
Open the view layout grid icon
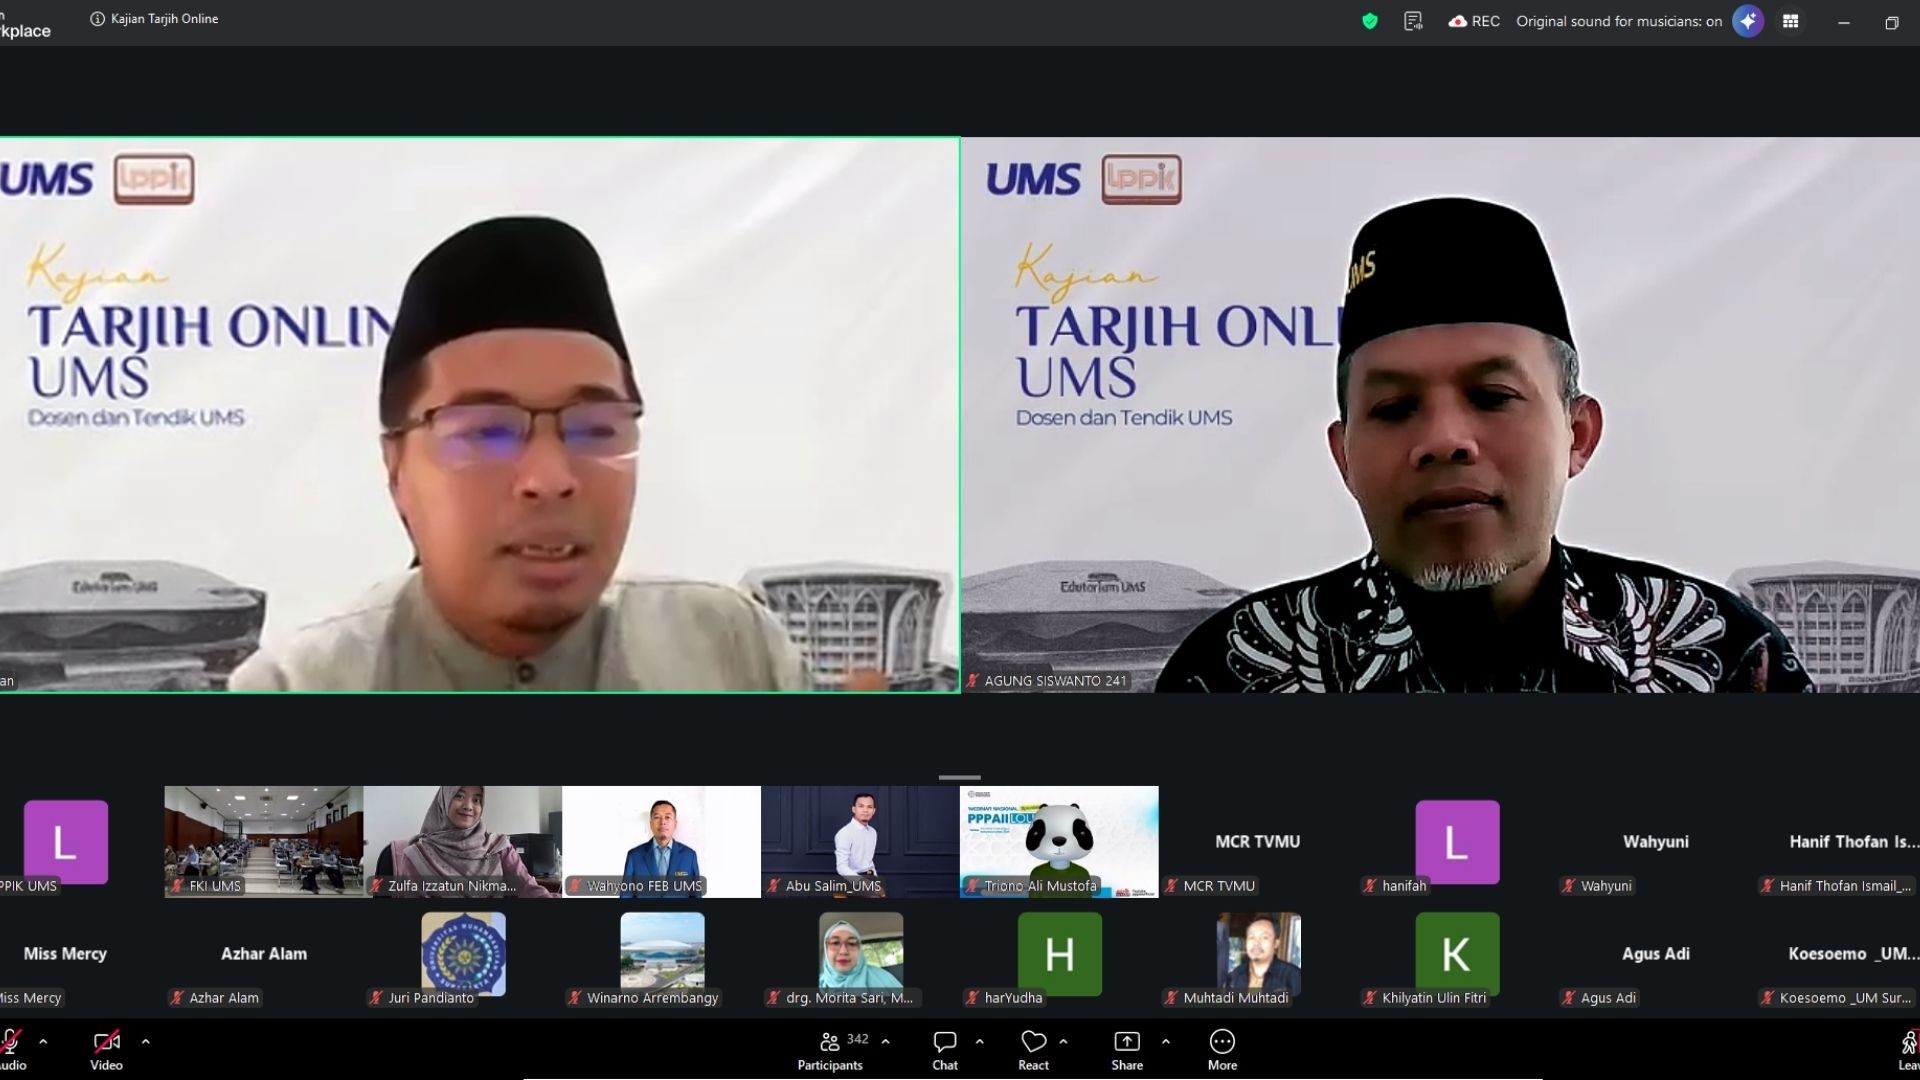tap(1791, 21)
